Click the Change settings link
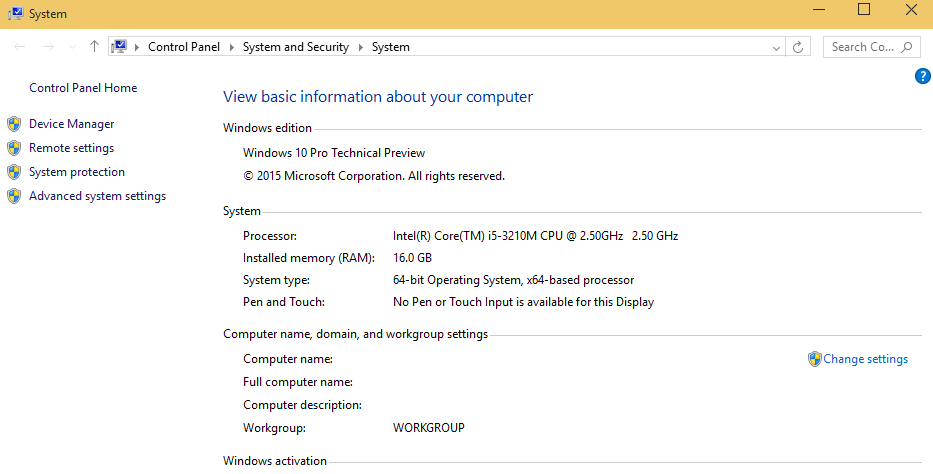 865,359
